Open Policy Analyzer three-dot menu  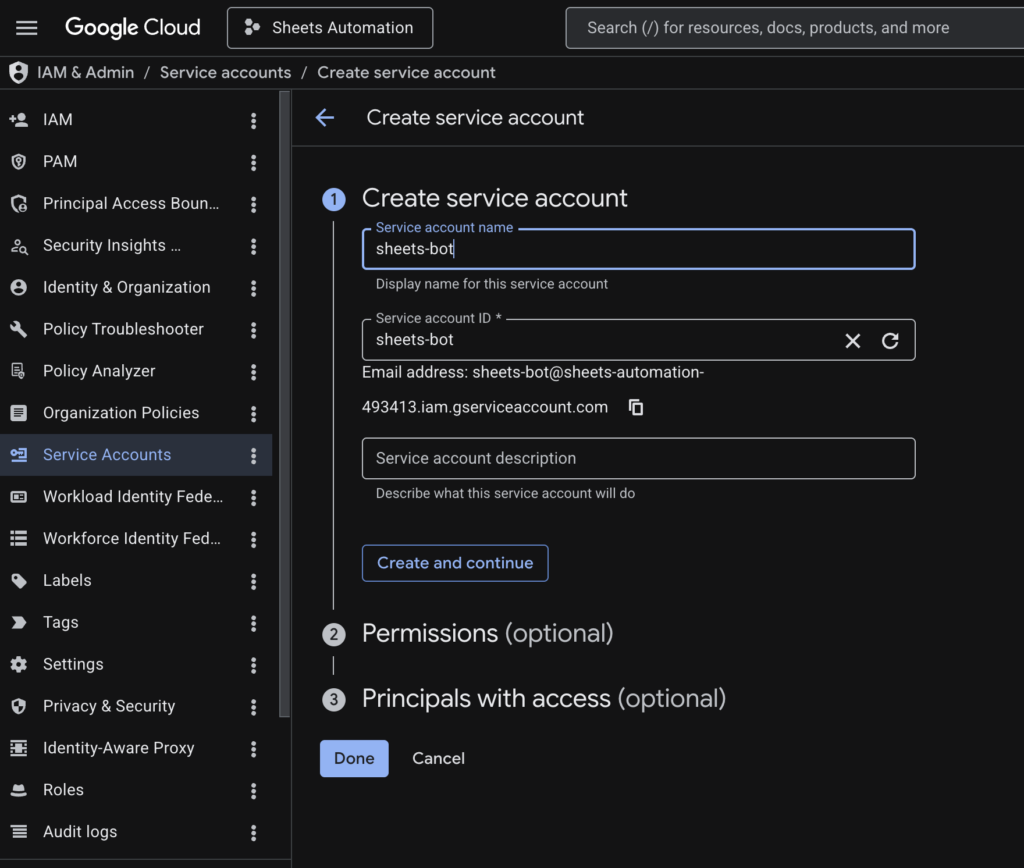(x=253, y=372)
